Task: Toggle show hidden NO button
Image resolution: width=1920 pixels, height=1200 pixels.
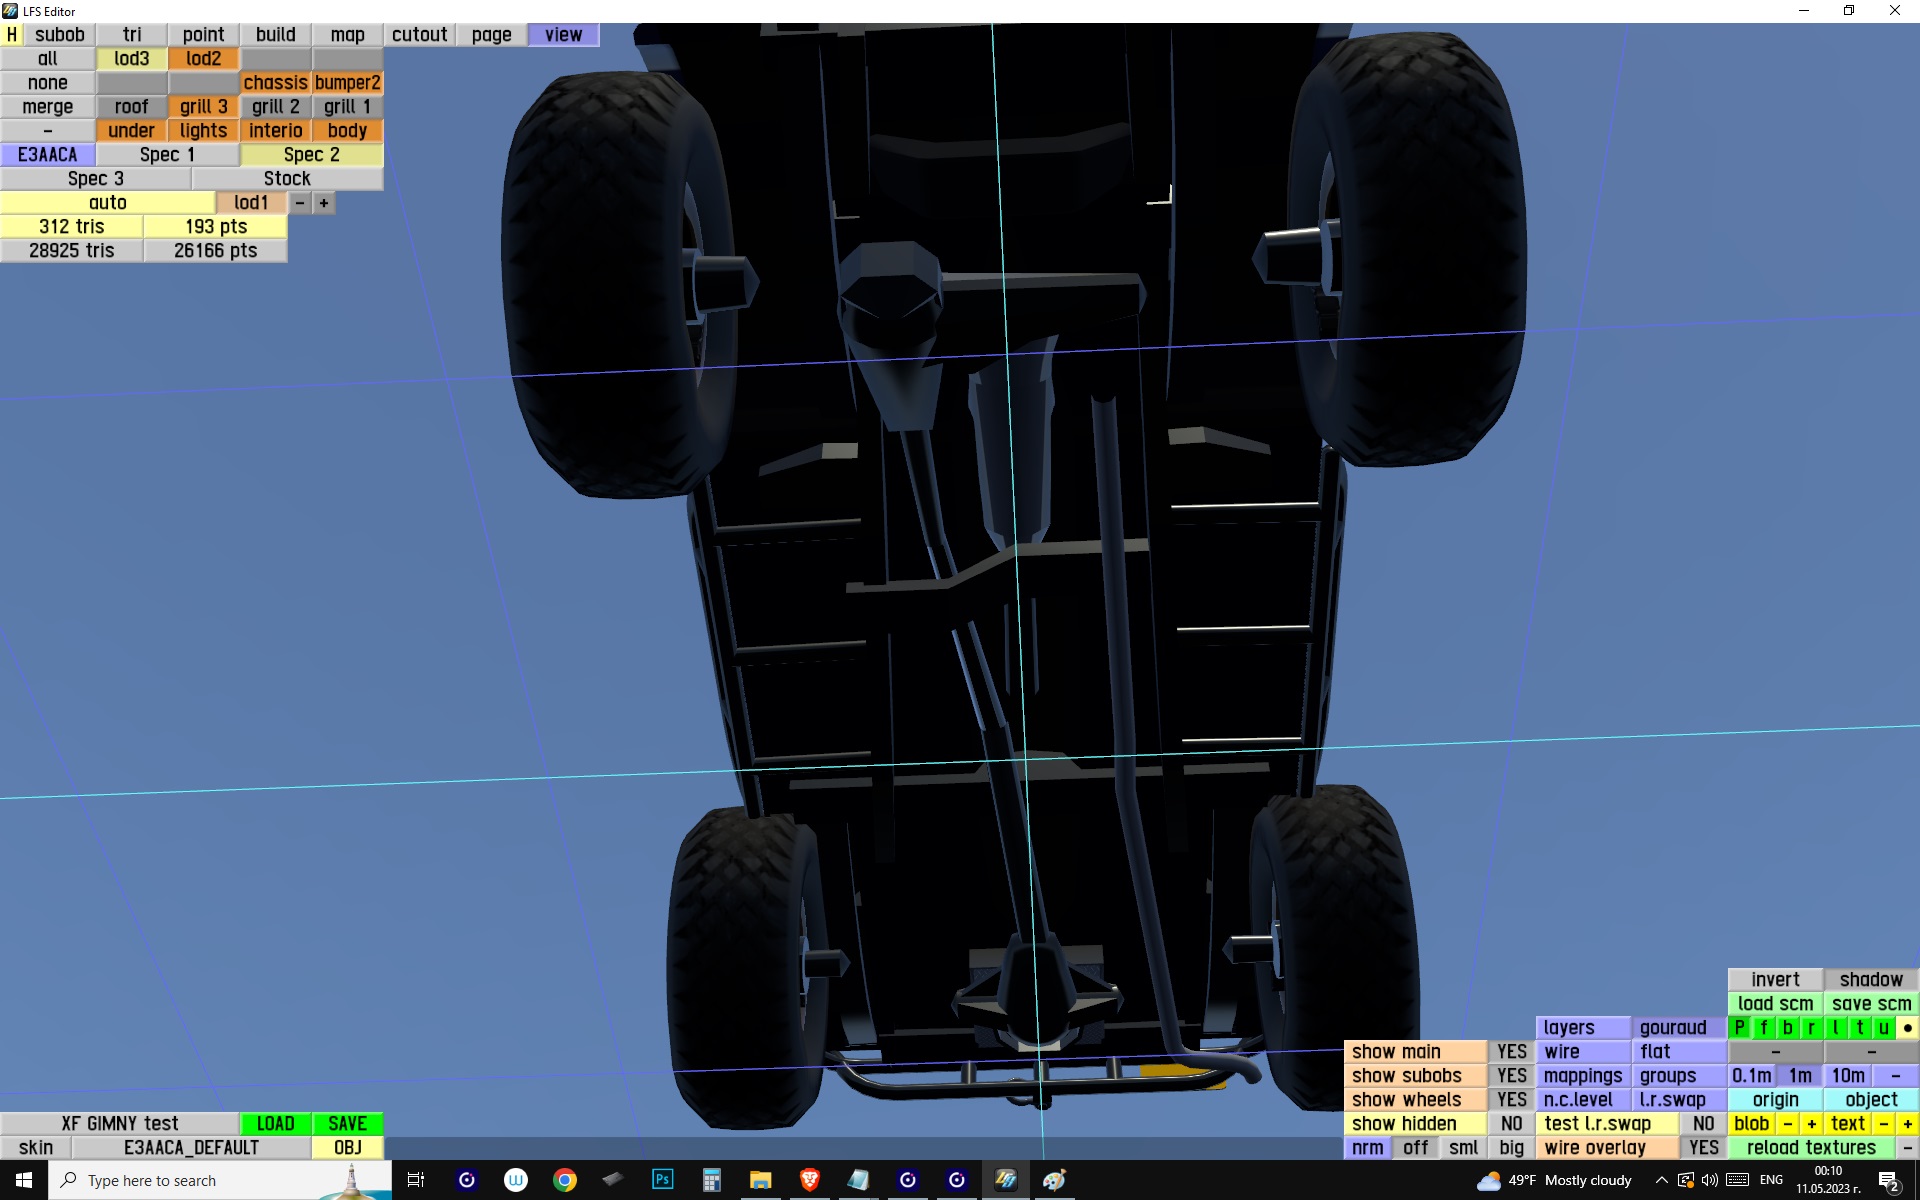Action: [x=1511, y=1123]
